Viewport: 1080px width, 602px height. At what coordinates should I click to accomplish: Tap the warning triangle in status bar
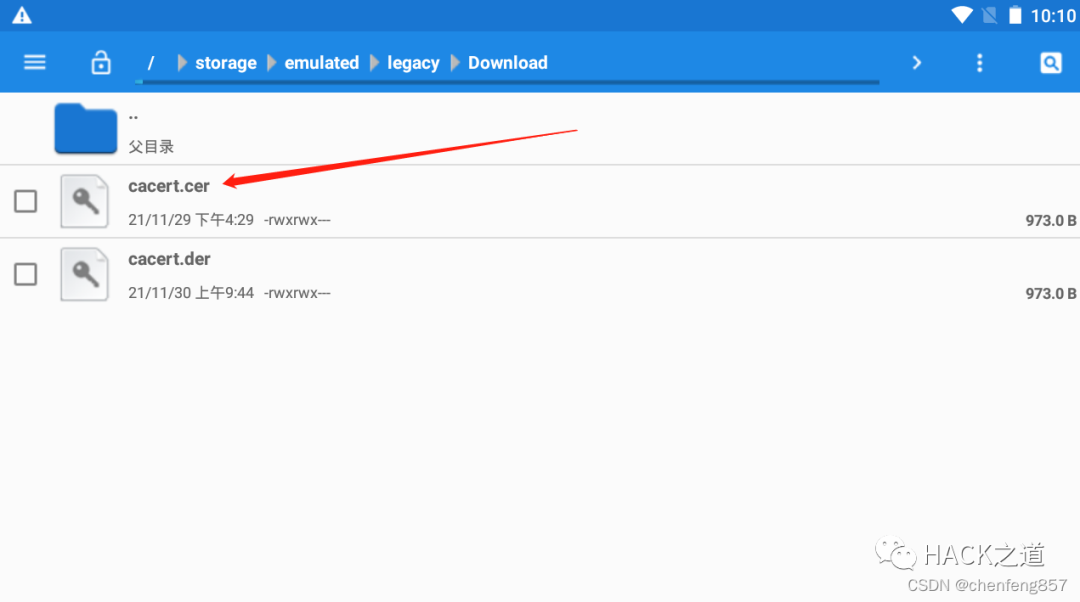click(x=22, y=15)
